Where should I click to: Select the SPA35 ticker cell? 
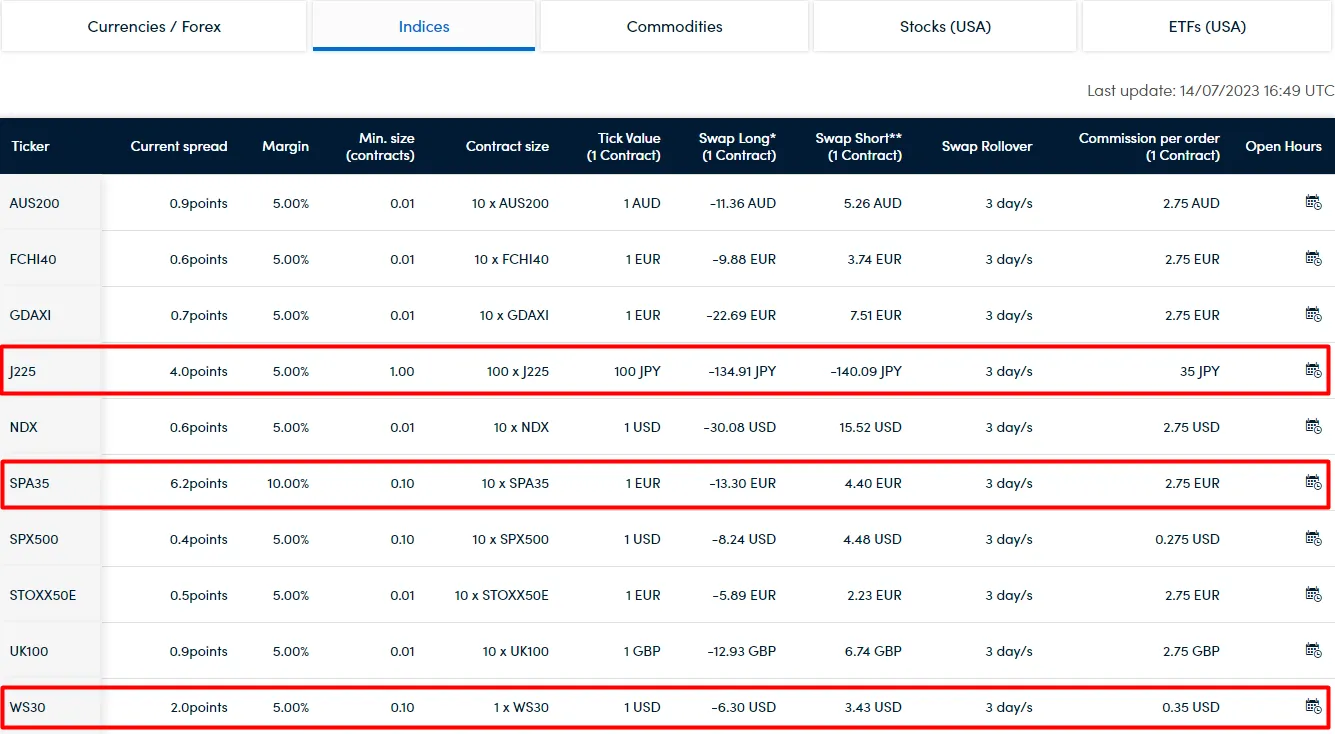pyautogui.click(x=51, y=483)
